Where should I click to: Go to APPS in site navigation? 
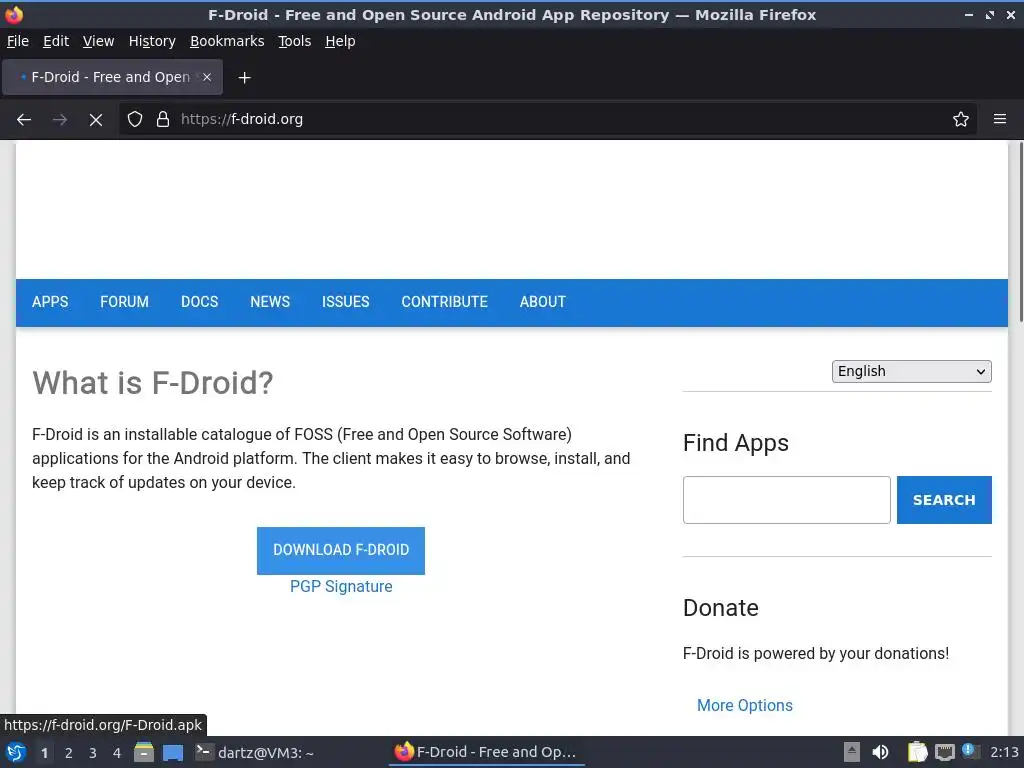click(50, 302)
